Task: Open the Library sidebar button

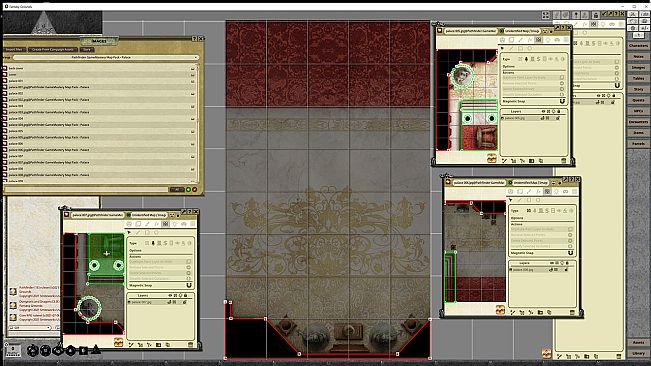Action: click(638, 353)
